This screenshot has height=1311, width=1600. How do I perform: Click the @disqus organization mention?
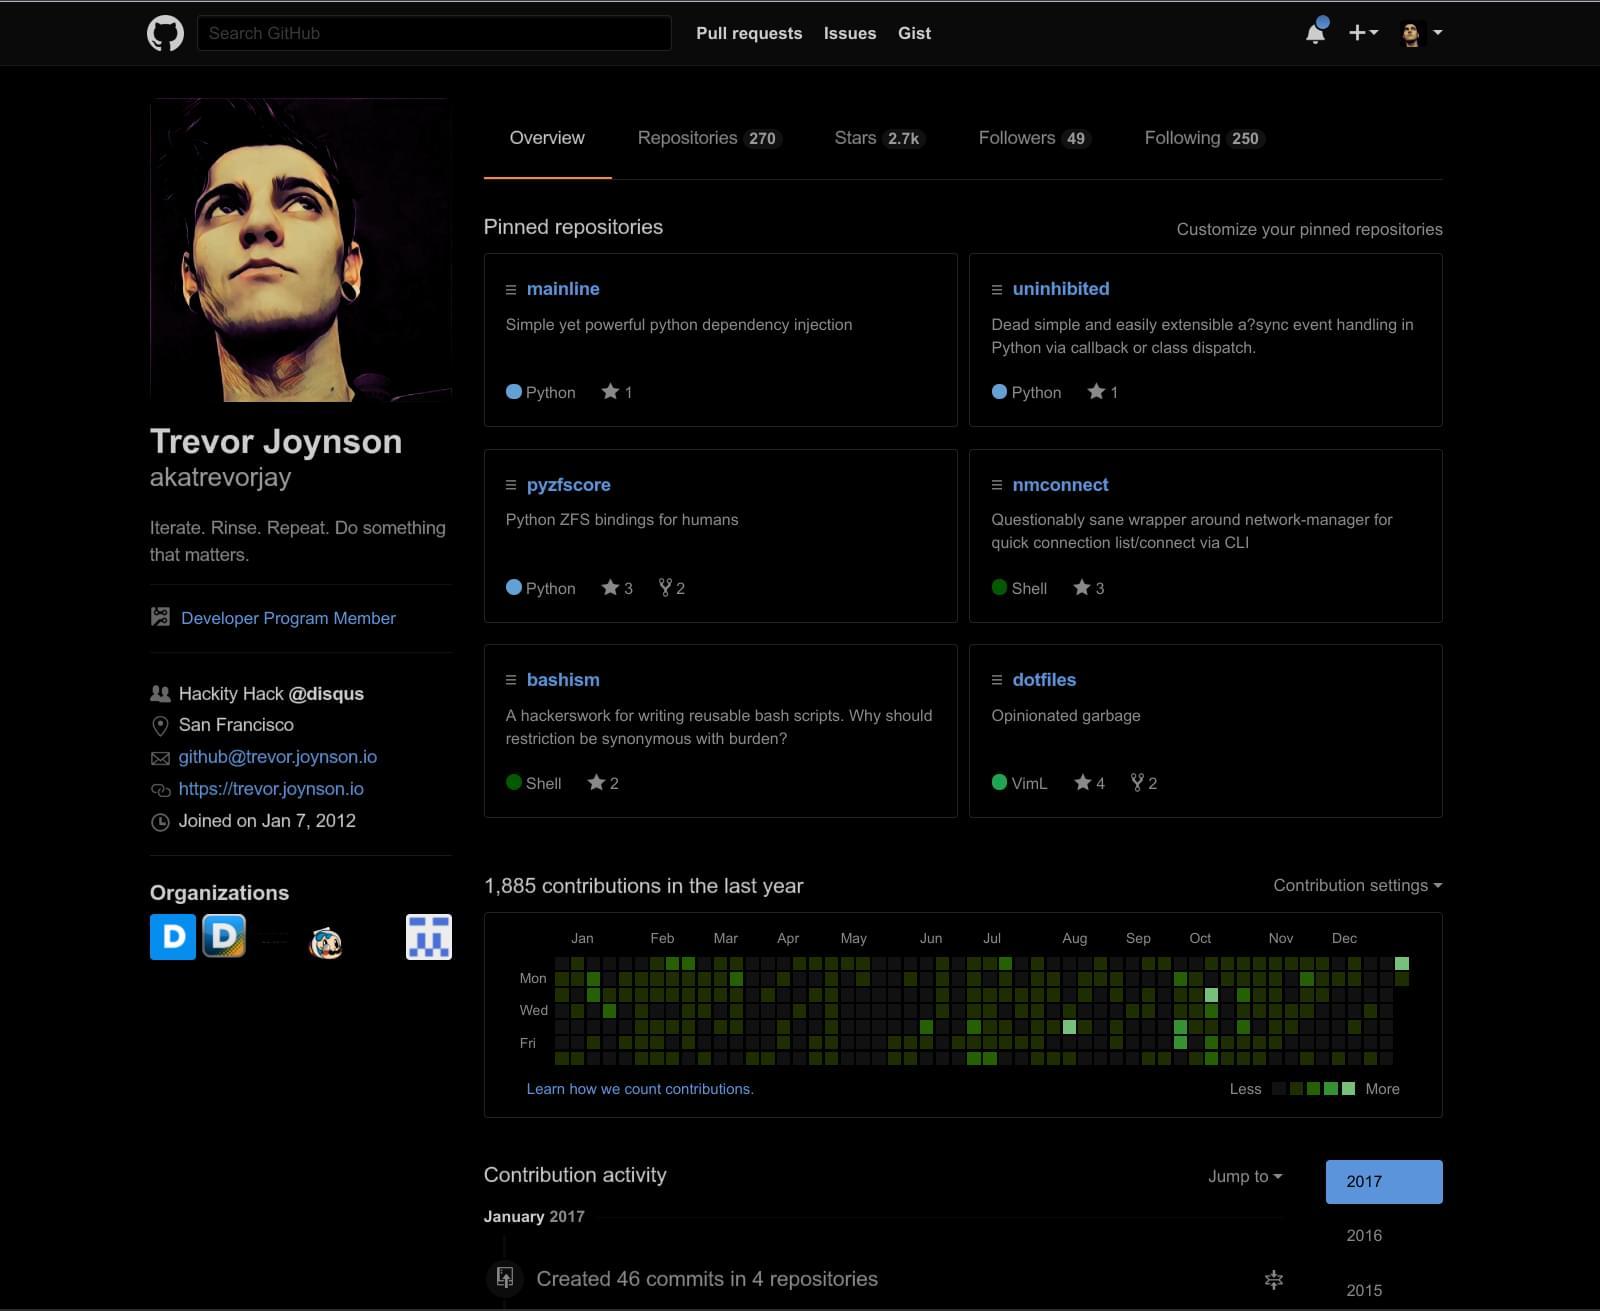coord(326,694)
